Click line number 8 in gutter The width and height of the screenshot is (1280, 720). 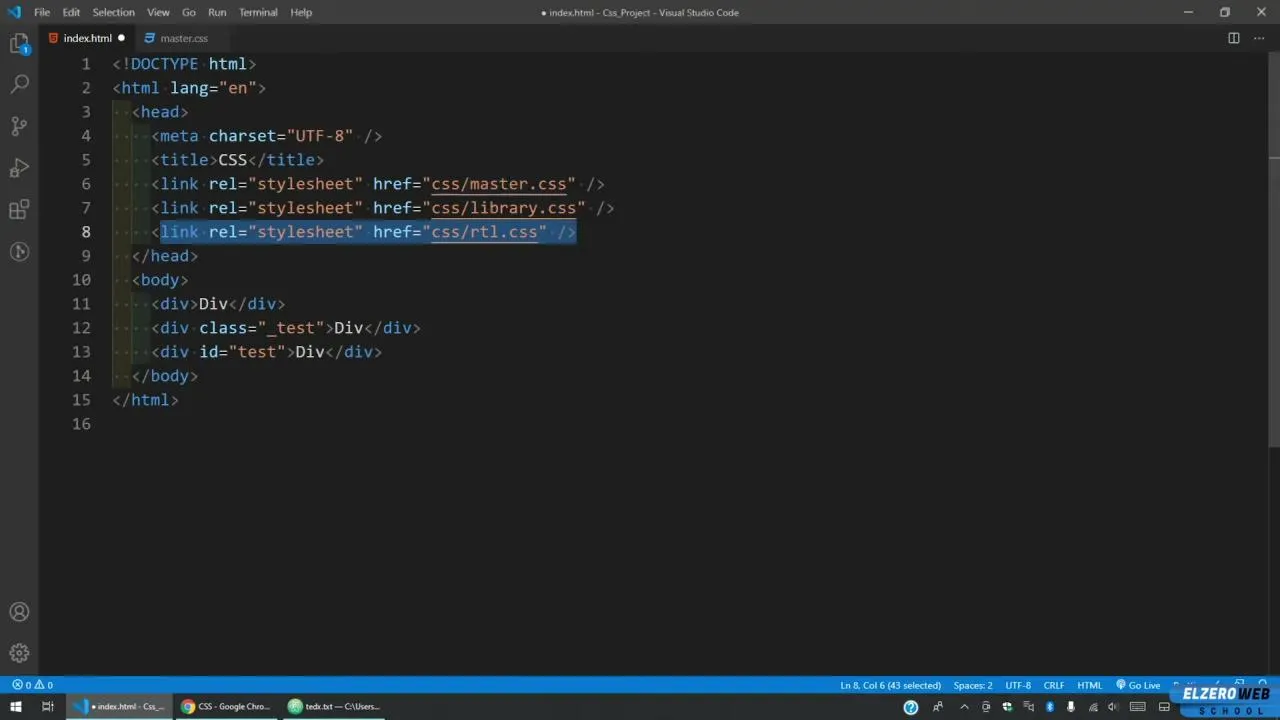[x=86, y=232]
